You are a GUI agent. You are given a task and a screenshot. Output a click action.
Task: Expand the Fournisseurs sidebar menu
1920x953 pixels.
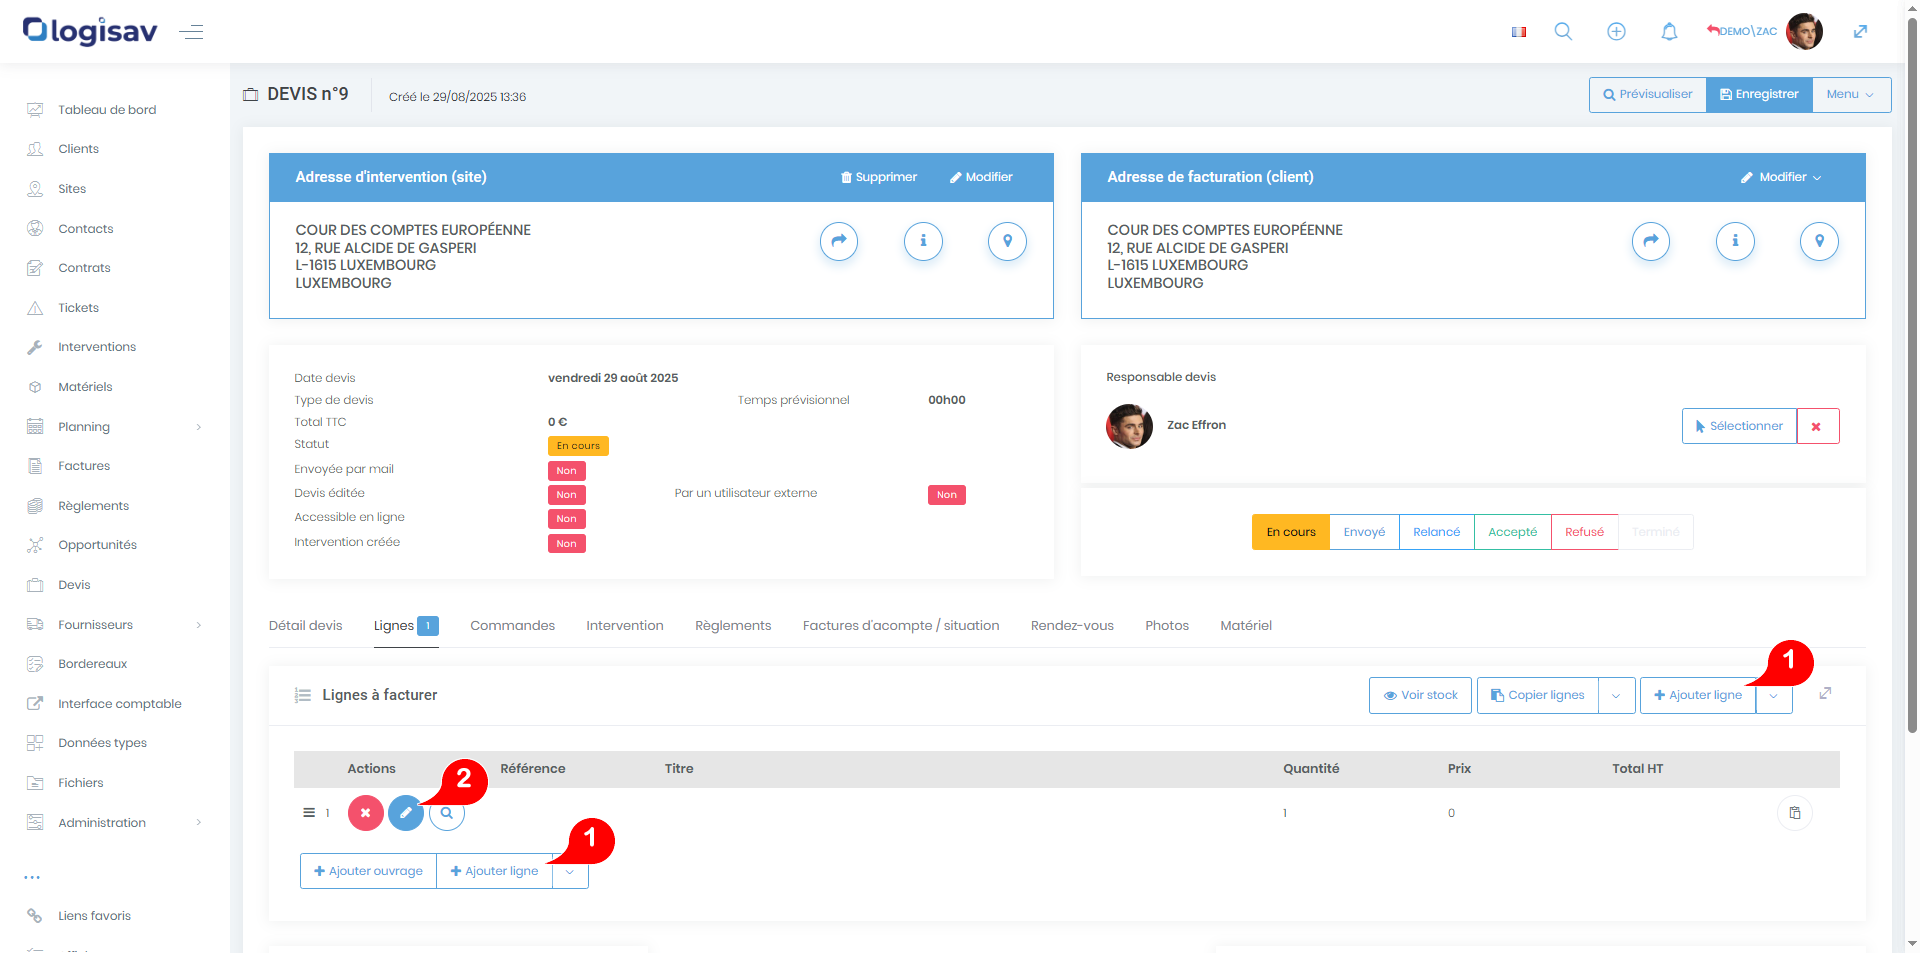point(115,625)
